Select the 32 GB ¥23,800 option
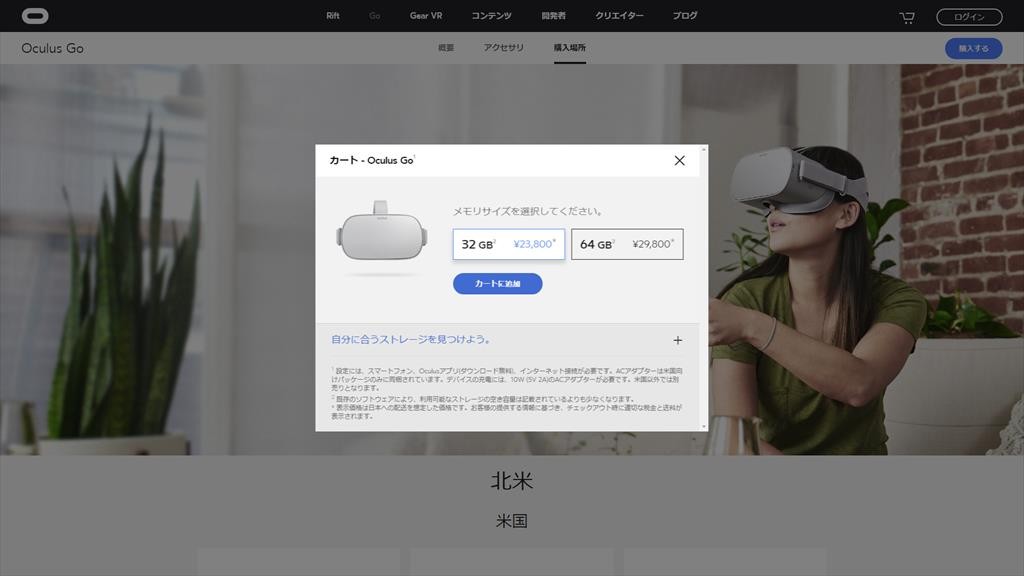Screen dimensions: 1024x576 coord(509,244)
